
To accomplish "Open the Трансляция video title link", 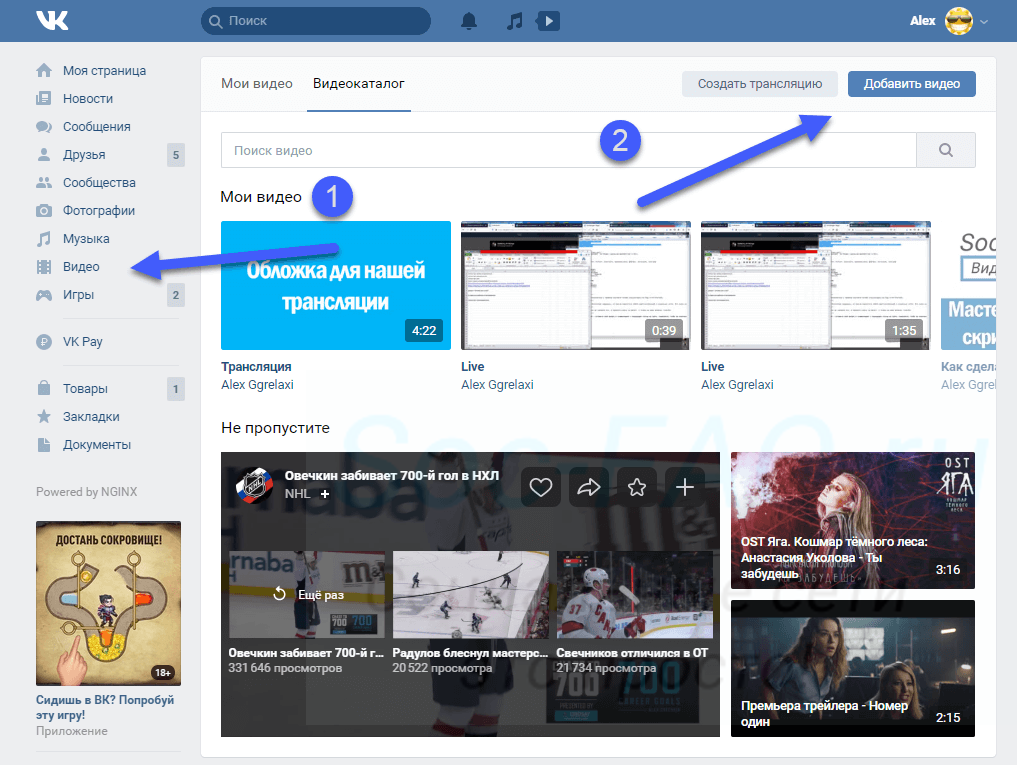I will pyautogui.click(x=256, y=367).
